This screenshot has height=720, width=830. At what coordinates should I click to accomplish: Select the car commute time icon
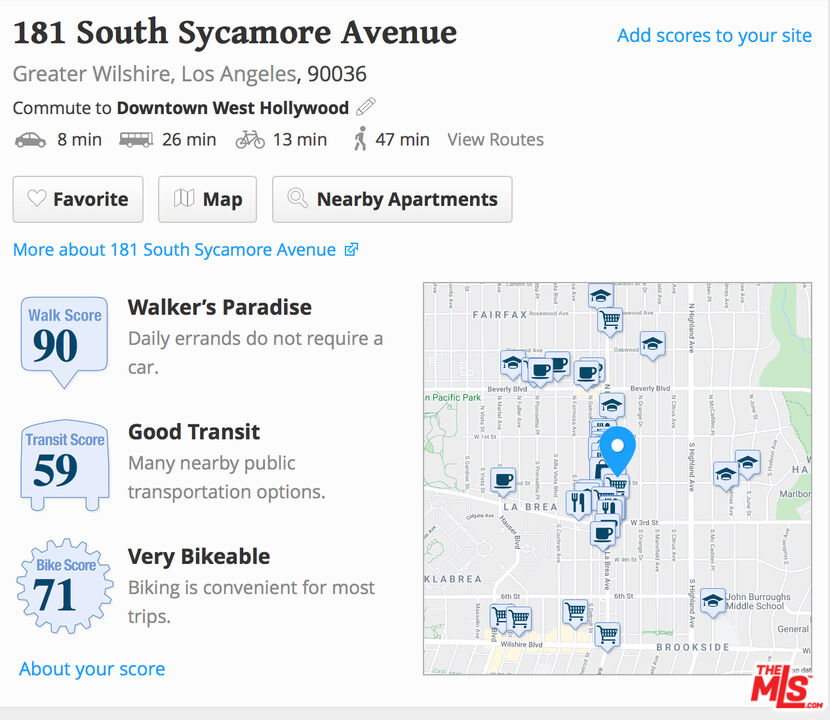(30, 140)
